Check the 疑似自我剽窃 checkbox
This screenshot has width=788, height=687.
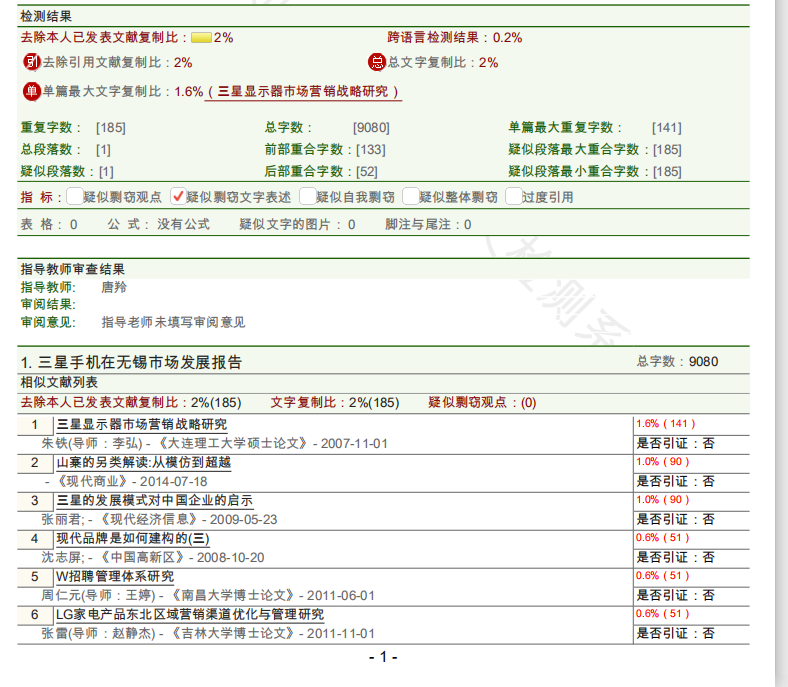tap(307, 197)
